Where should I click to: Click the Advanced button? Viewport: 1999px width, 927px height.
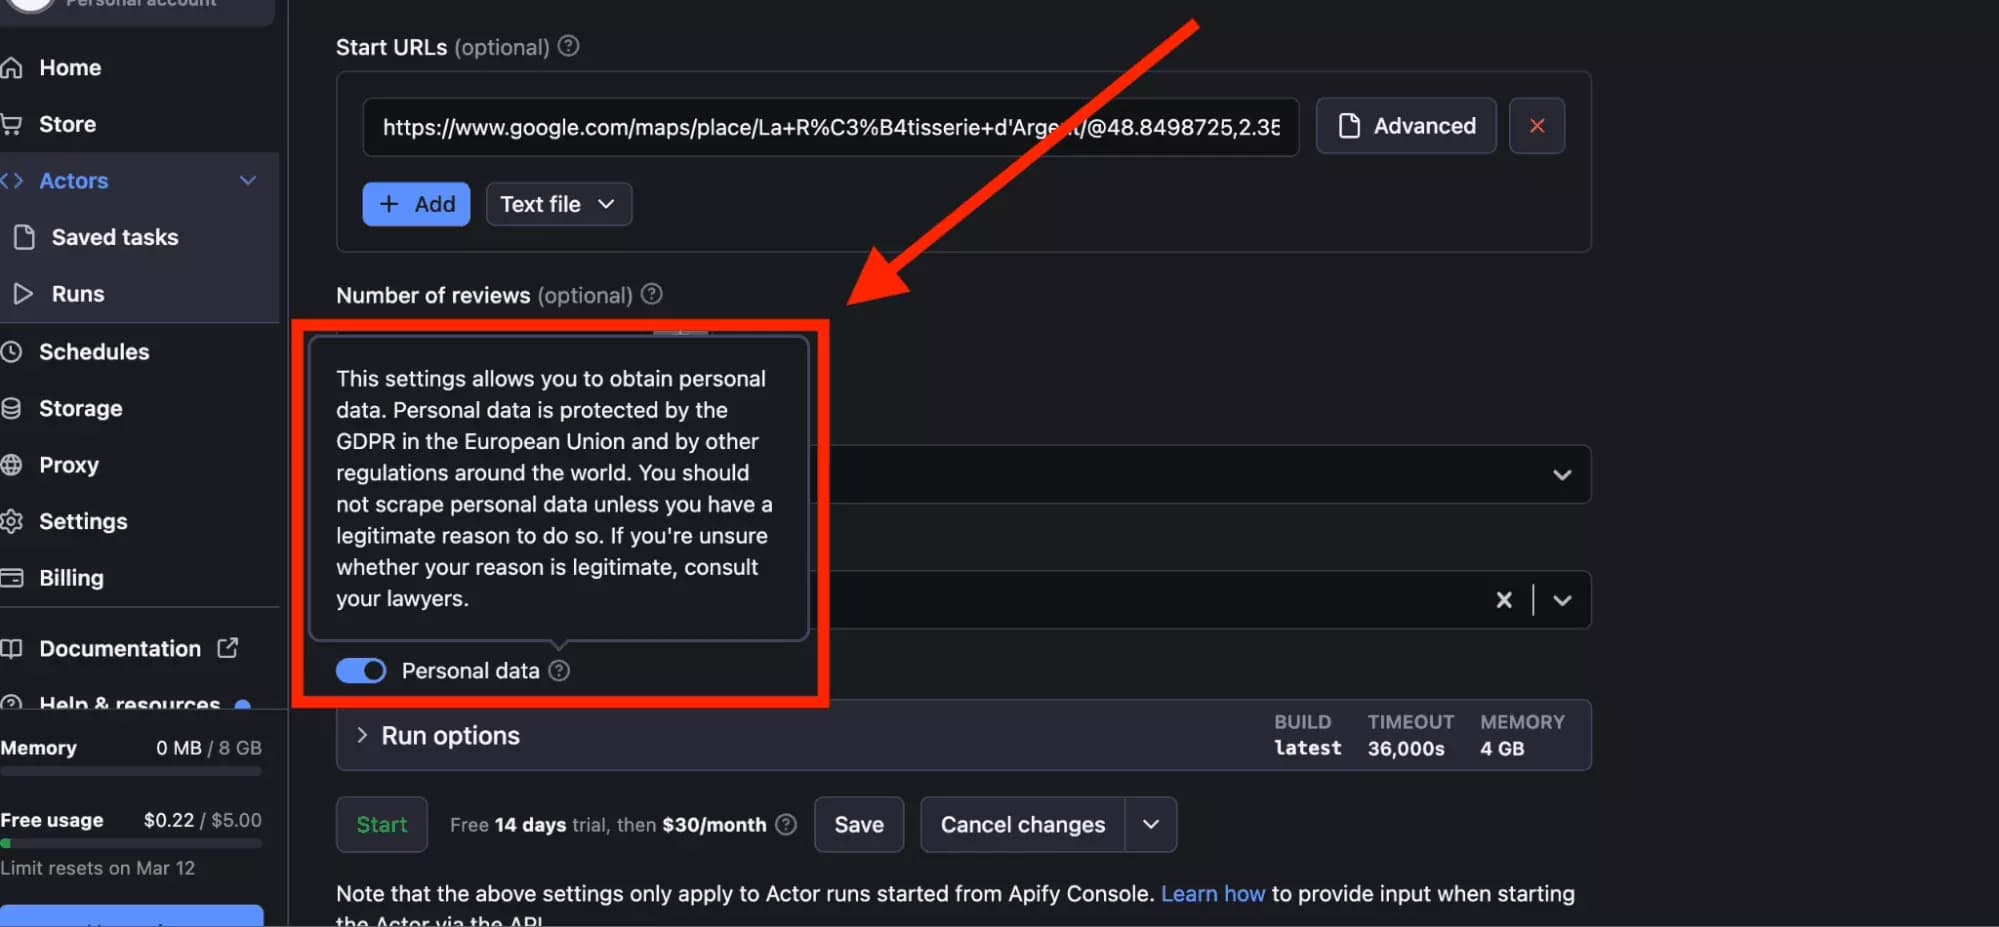[1404, 125]
